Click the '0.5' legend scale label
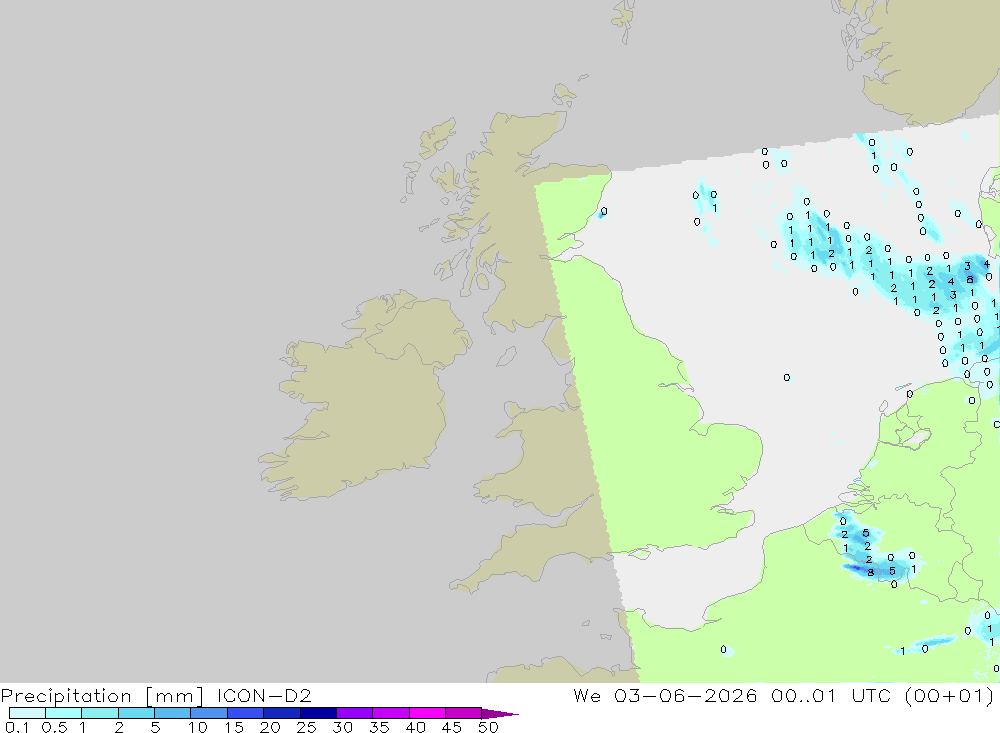Screen dimensions: 1000x733 pos(54,727)
